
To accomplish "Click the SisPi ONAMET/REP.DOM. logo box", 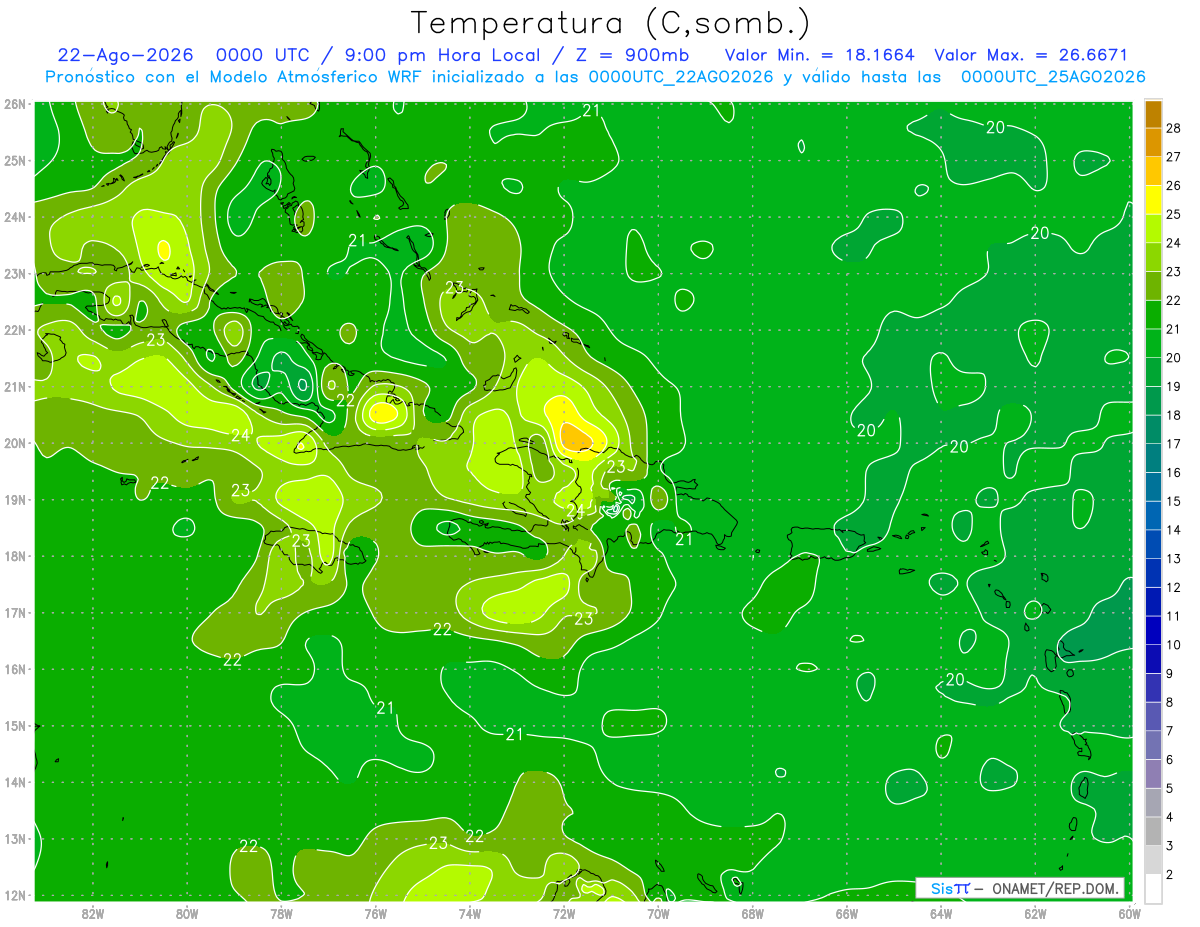I will click(x=1019, y=888).
